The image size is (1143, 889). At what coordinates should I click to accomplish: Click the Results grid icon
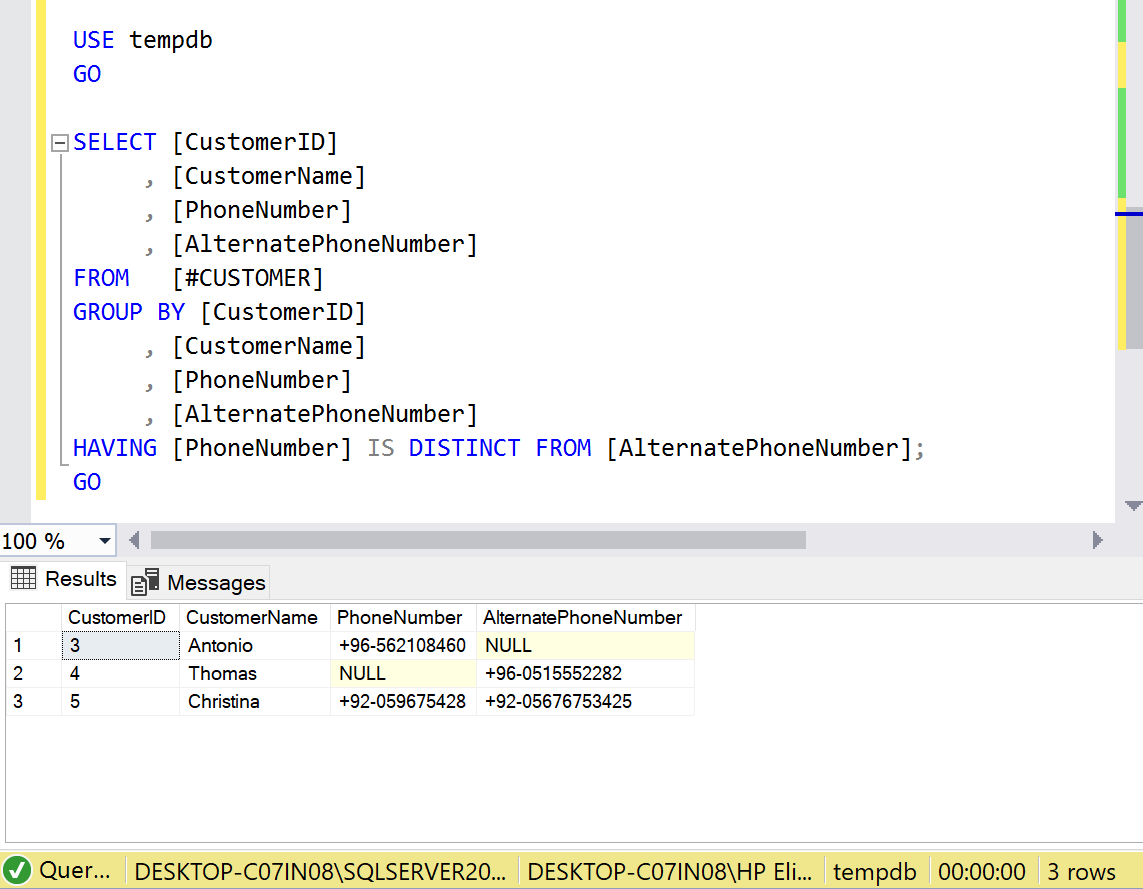pos(24,579)
